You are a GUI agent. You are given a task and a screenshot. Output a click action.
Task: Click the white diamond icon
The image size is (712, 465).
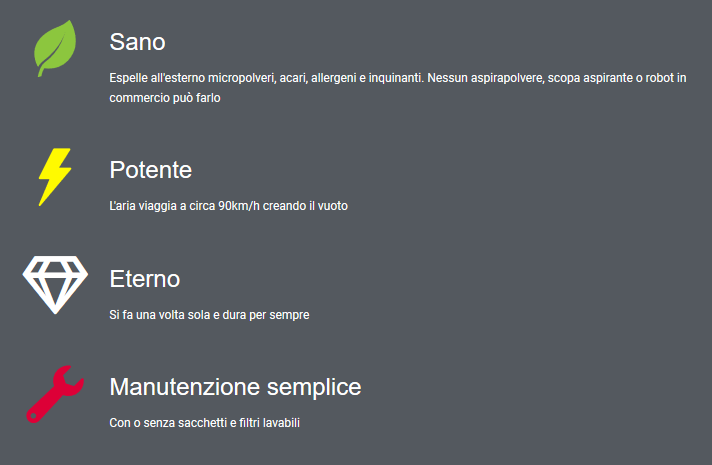(55, 285)
